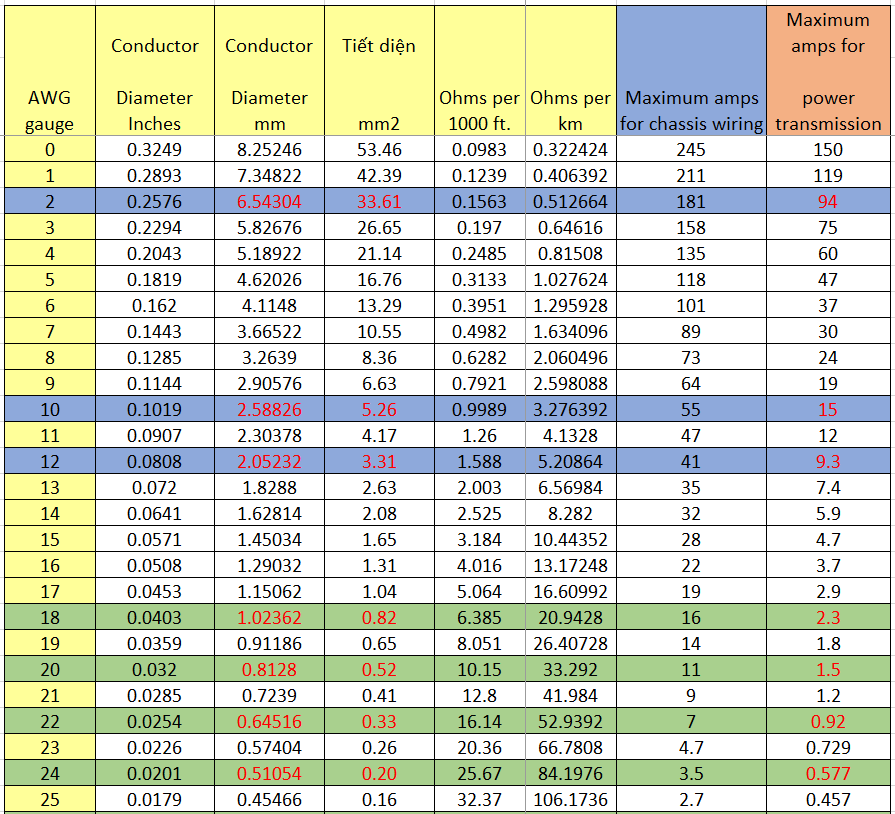The width and height of the screenshot is (895, 814).
Task: Click the red 9.3 power transmission cell
Action: click(x=828, y=461)
